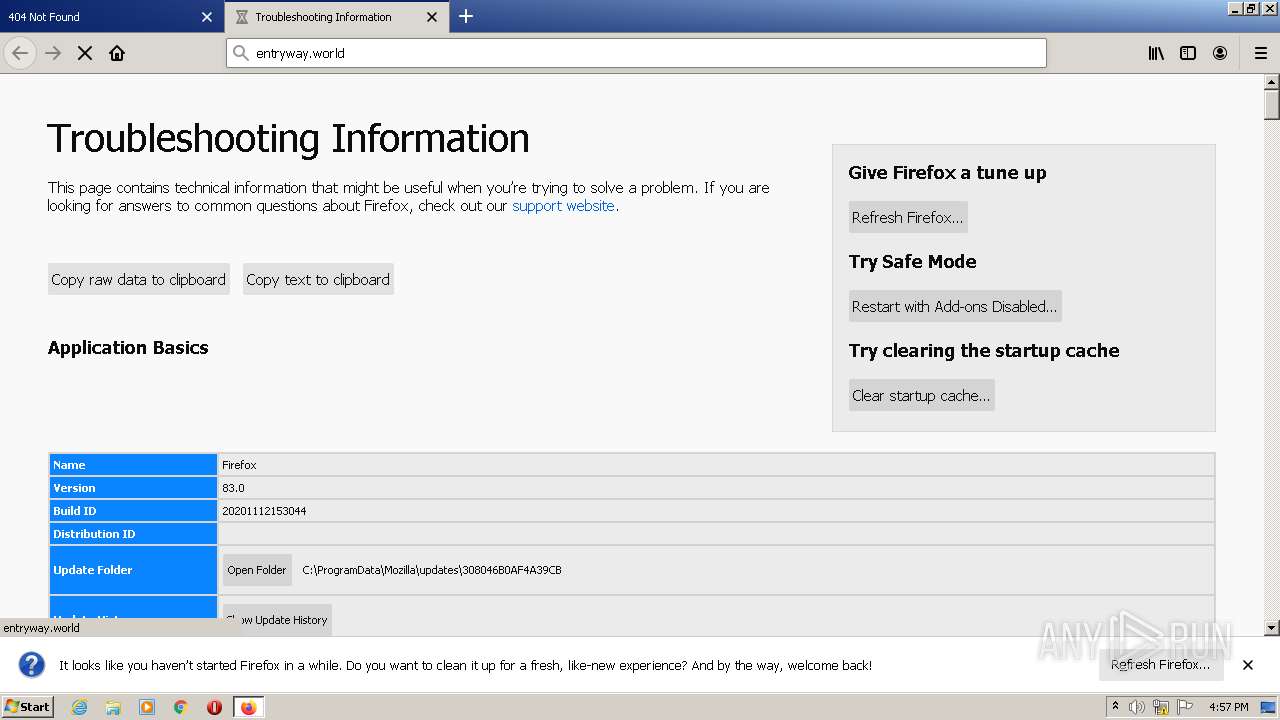The image size is (1280, 720).
Task: Switch to the 404 Not Found tab
Action: click(x=111, y=17)
